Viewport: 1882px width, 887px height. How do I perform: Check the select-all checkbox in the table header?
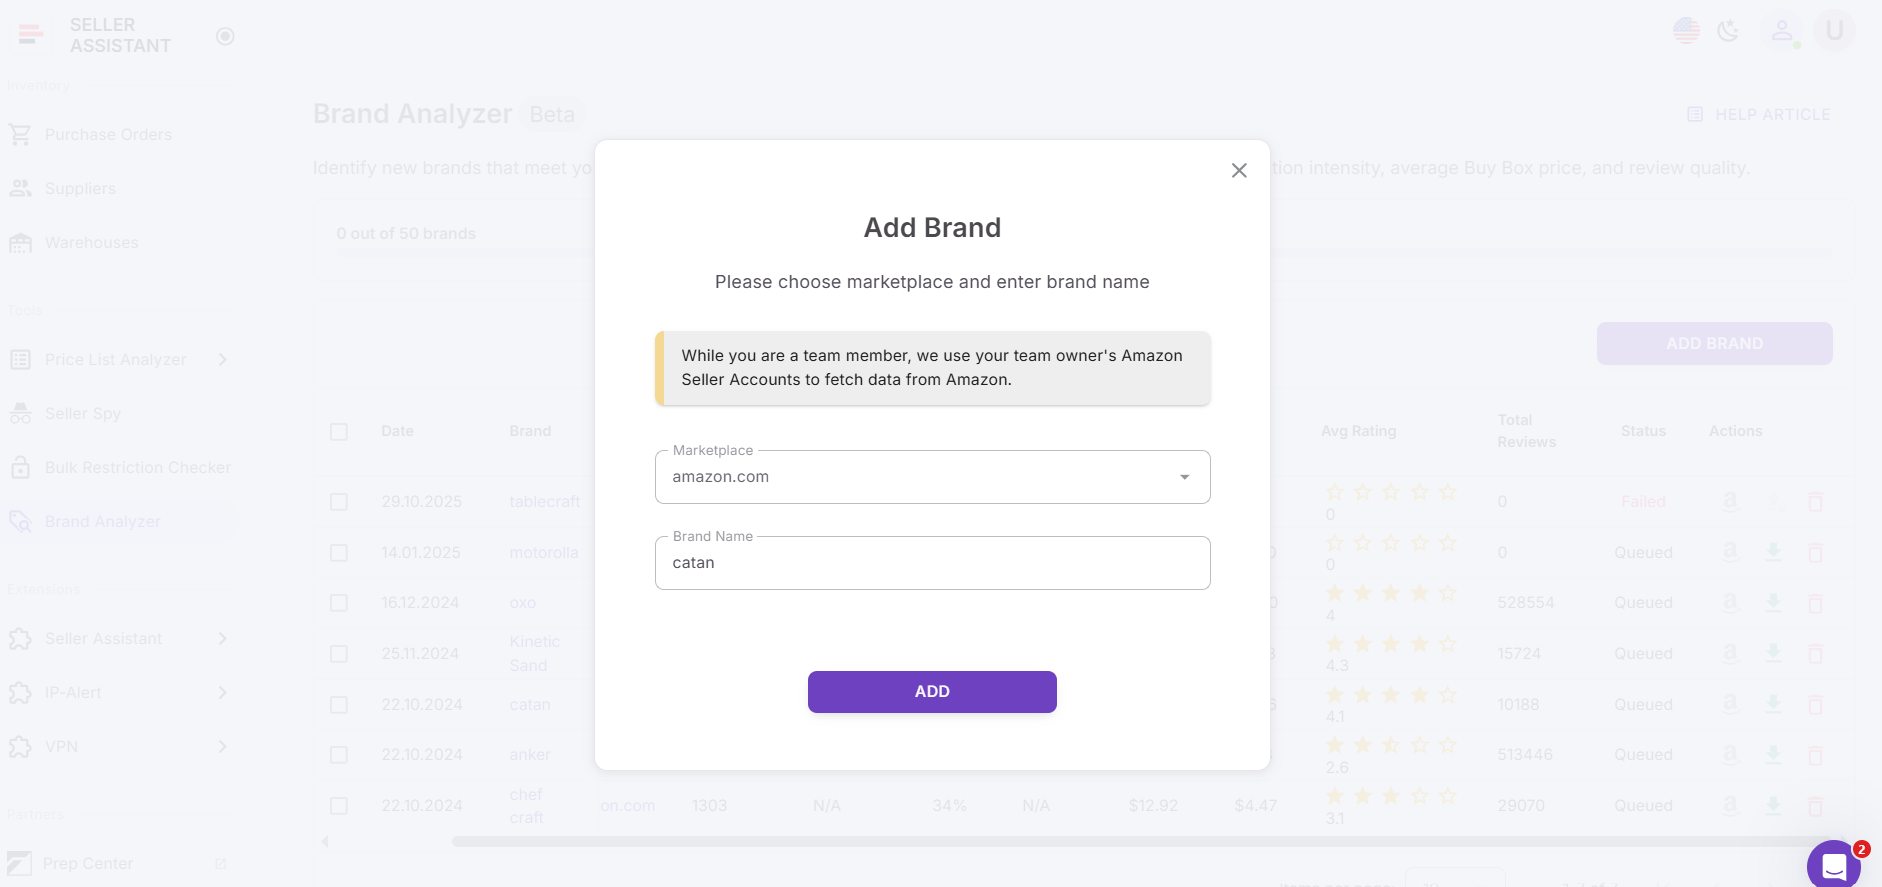point(338,431)
